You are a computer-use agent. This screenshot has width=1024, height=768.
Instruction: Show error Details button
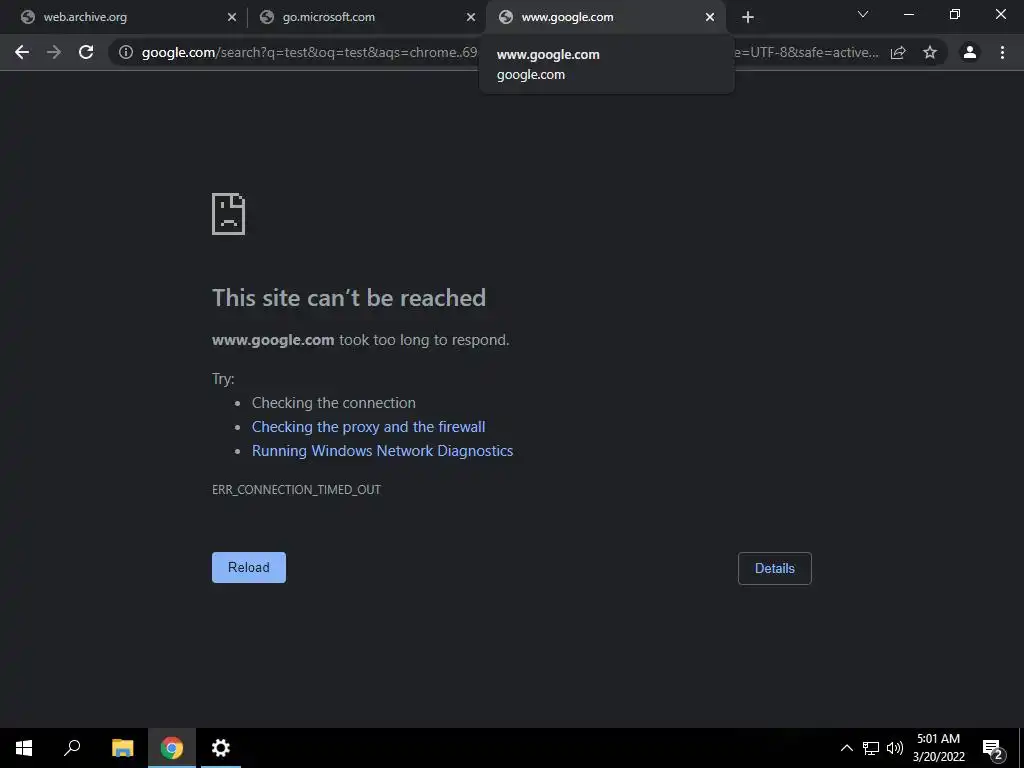(775, 568)
